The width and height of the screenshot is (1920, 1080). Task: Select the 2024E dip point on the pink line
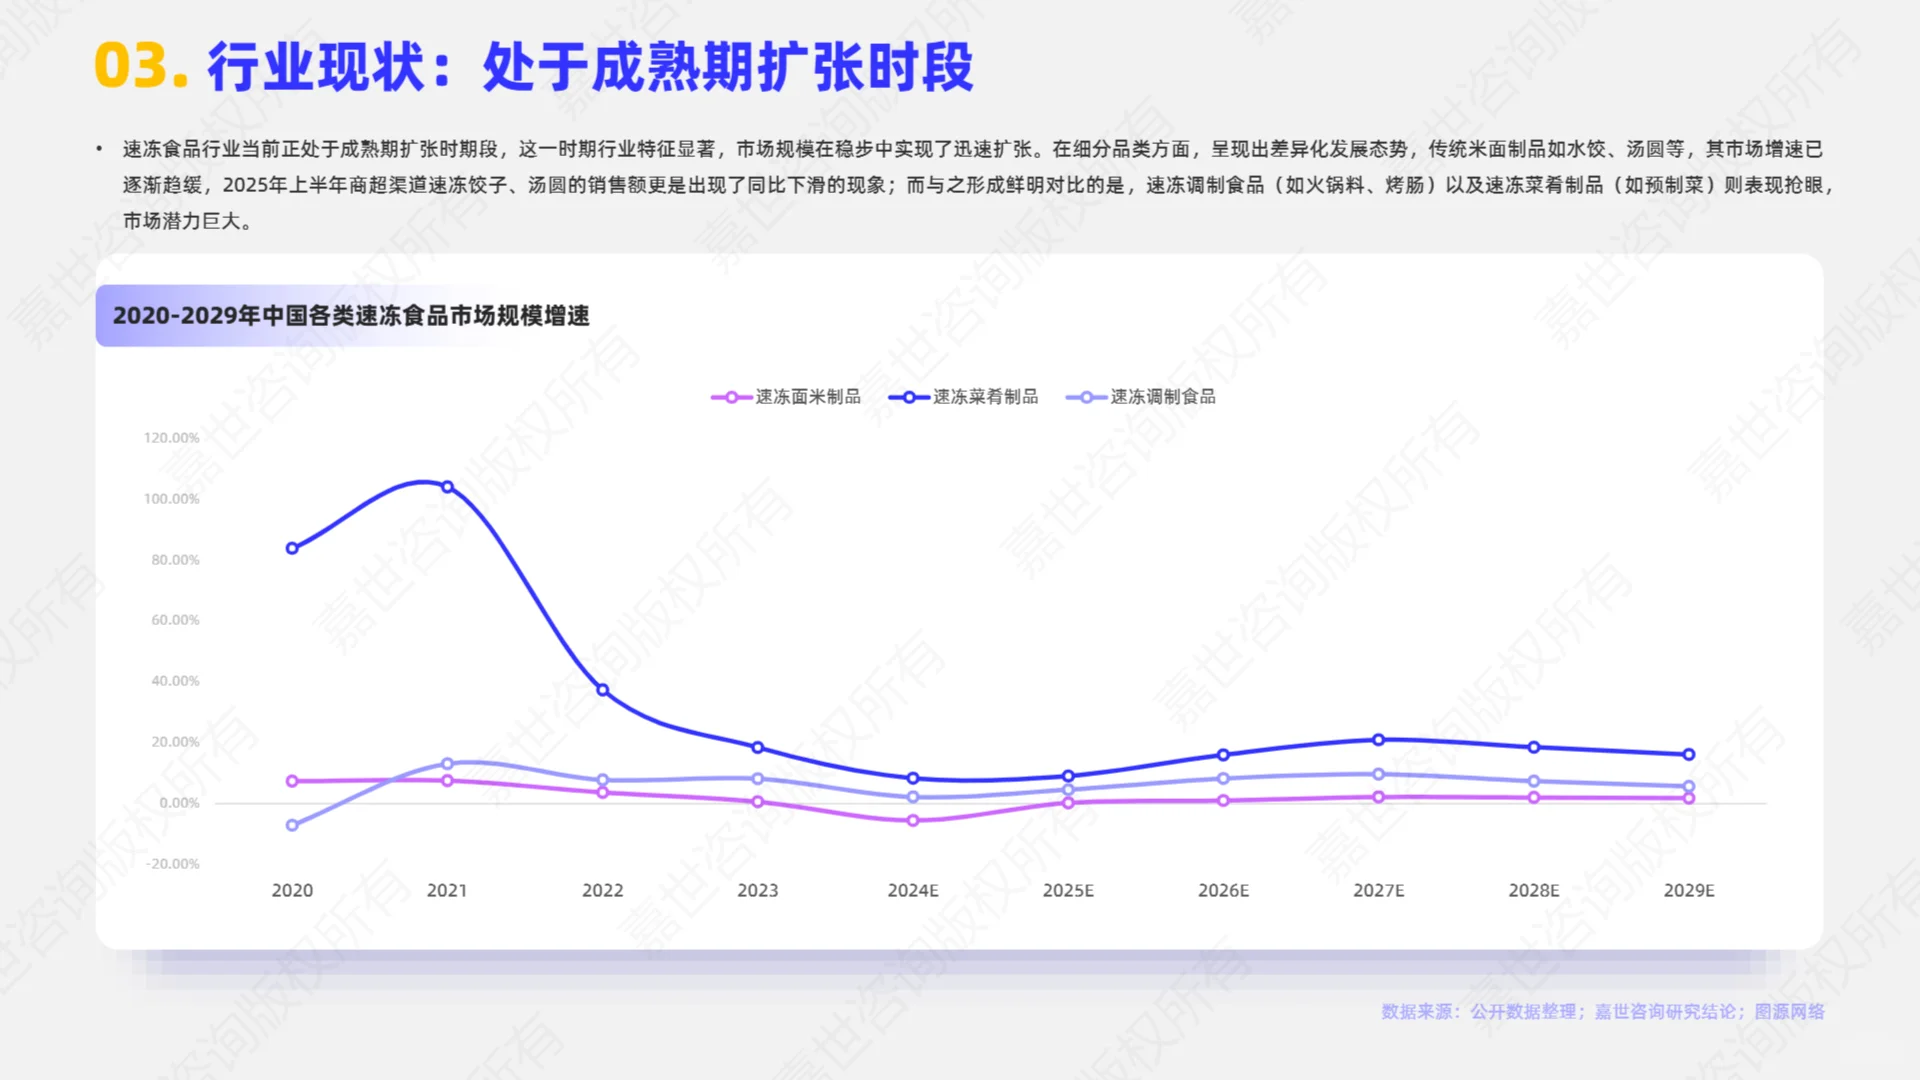click(x=912, y=821)
